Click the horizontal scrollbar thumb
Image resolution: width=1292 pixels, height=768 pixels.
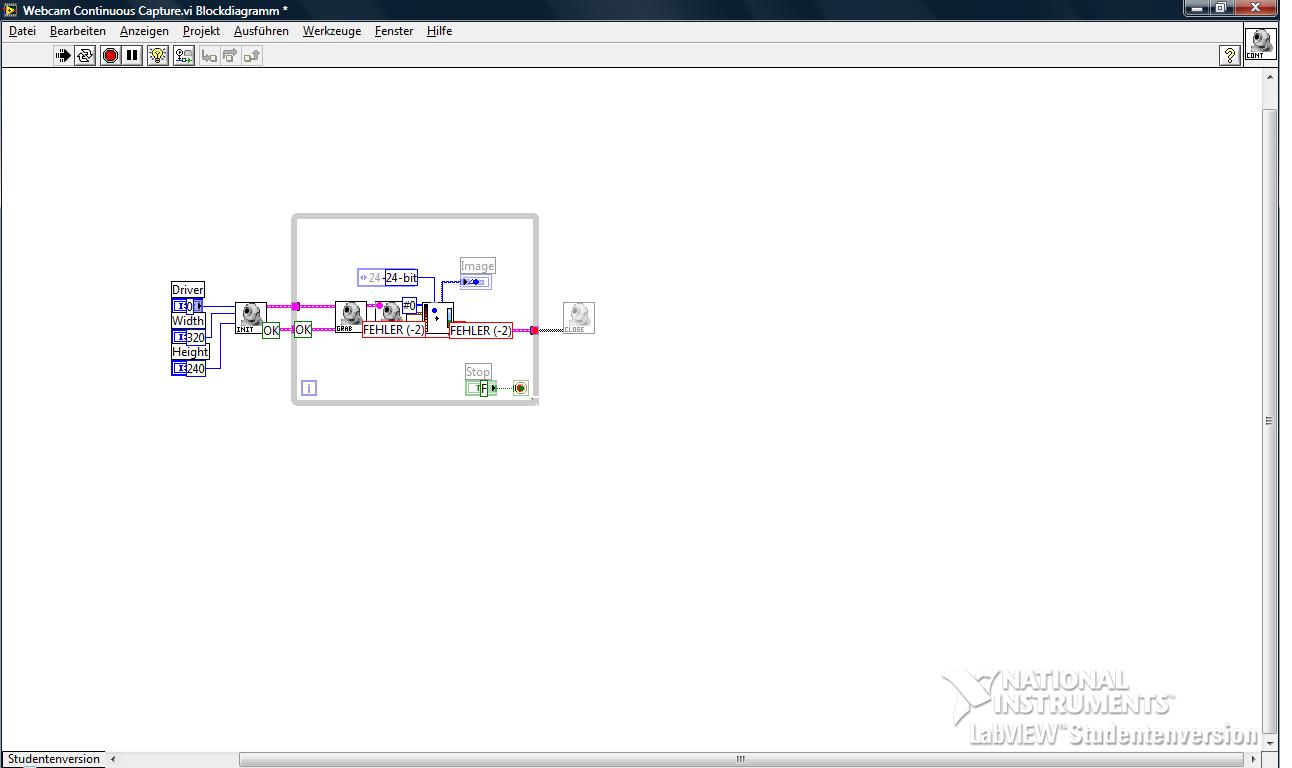(x=741, y=759)
